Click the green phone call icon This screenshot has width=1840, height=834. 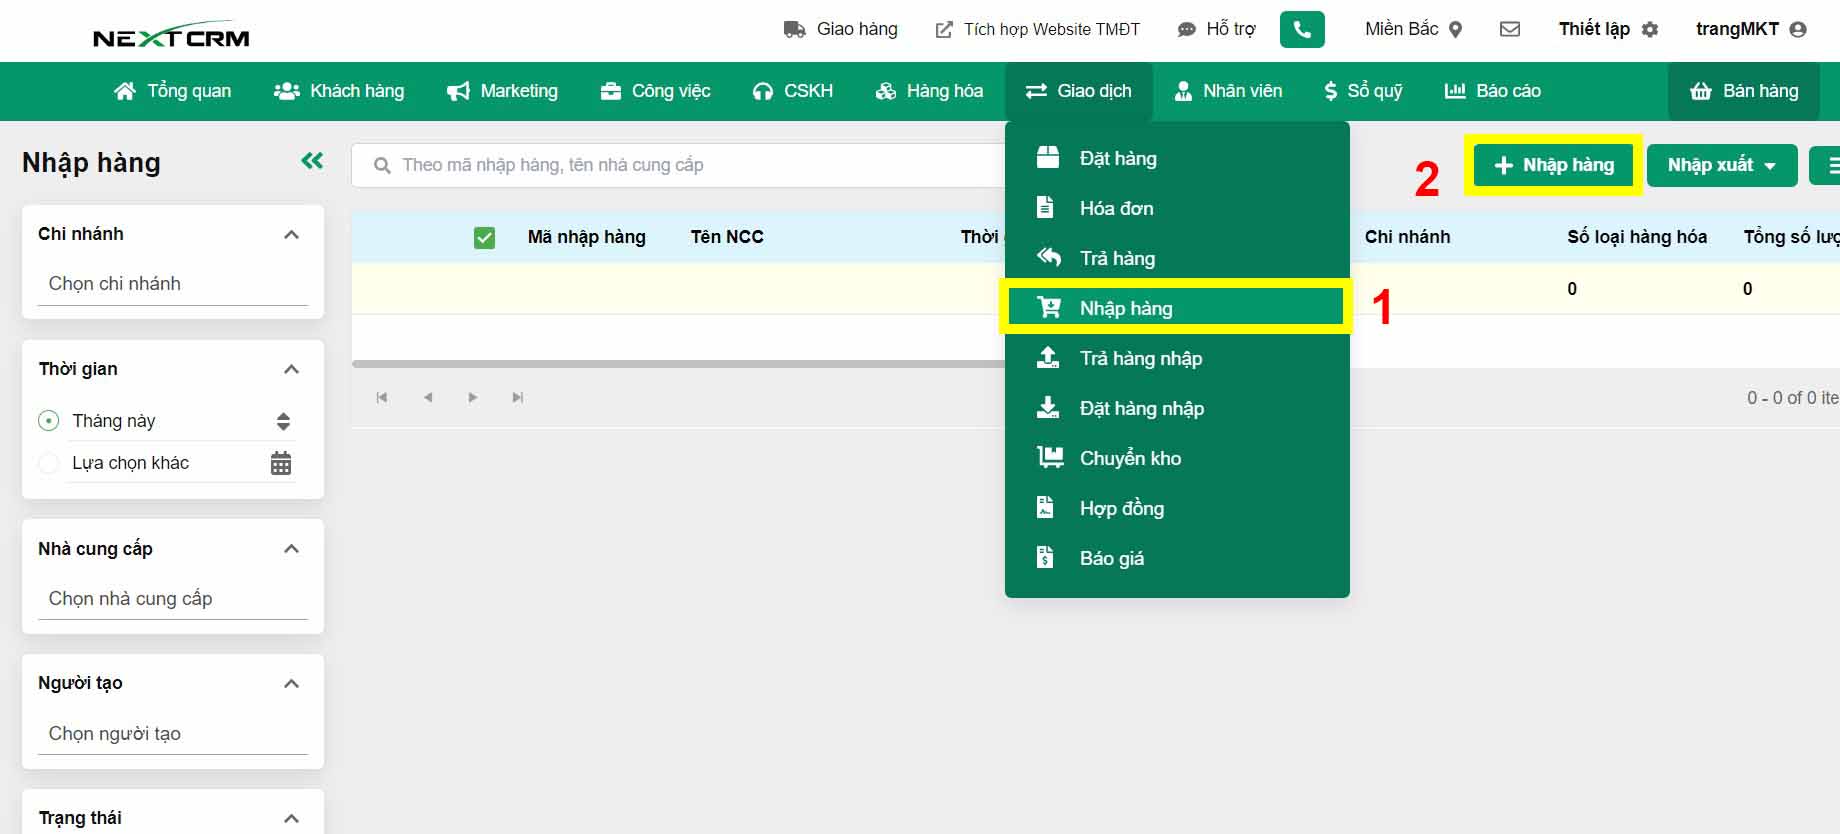1302,30
